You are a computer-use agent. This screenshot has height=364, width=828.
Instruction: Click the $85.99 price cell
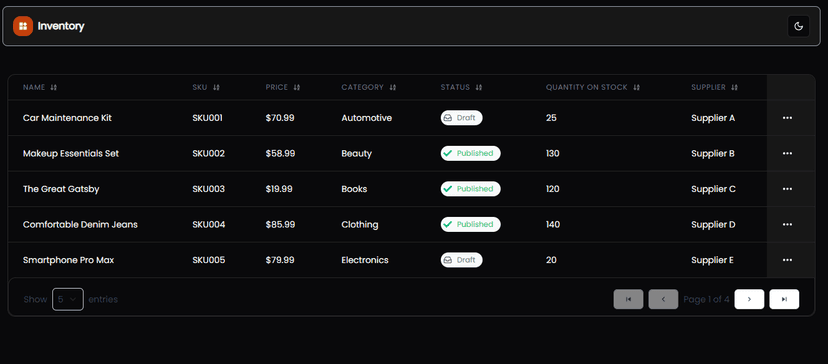pos(280,225)
